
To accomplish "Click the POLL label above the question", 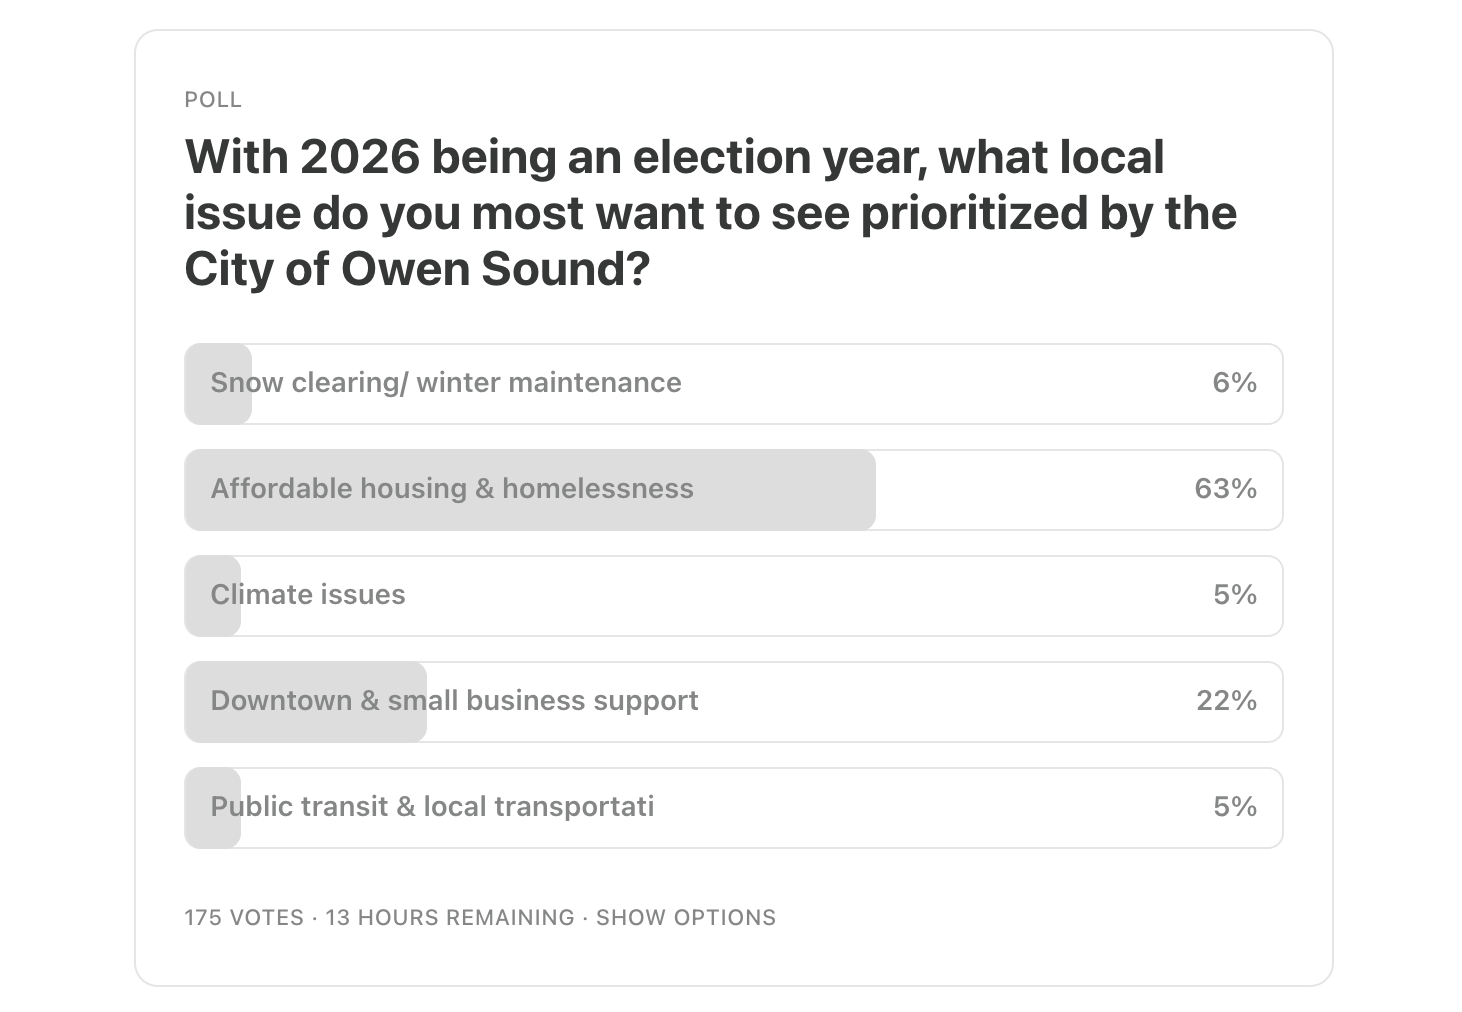I will tap(213, 100).
